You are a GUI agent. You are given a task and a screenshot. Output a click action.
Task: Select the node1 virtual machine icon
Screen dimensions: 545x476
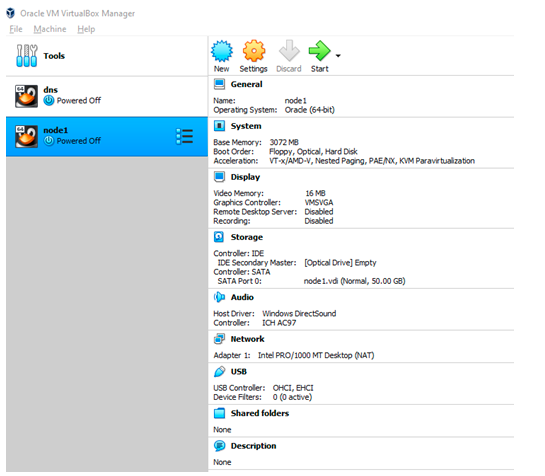coord(26,136)
